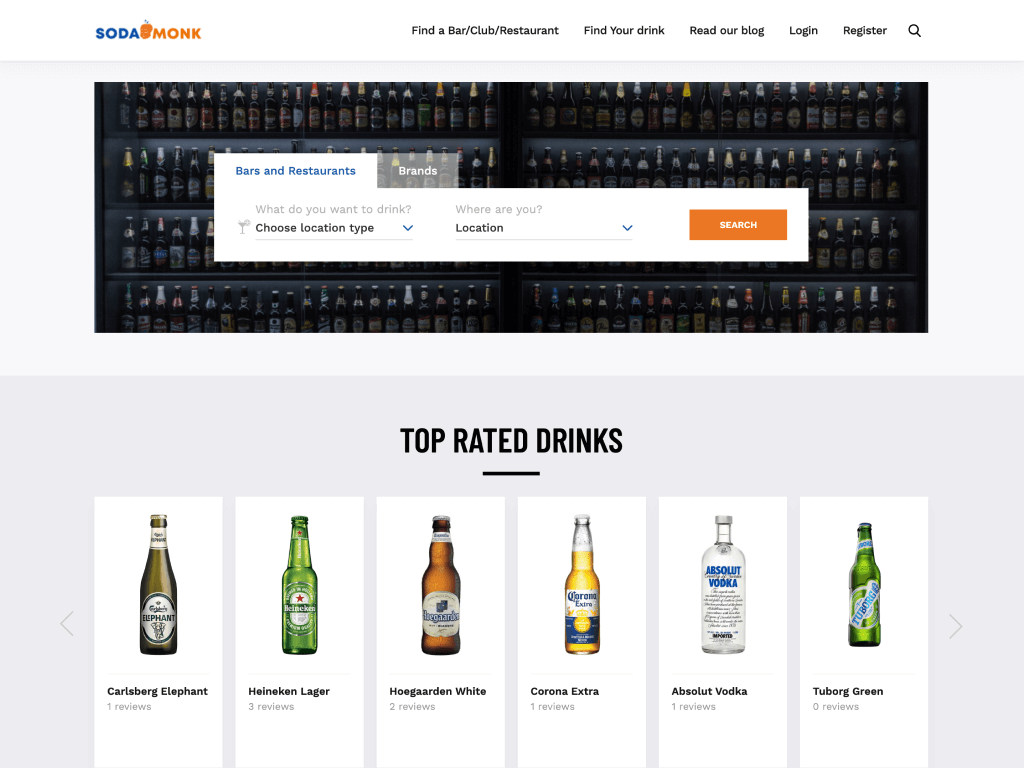The width and height of the screenshot is (1024, 768).
Task: Expand the Choose location type dropdown
Action: coord(334,228)
